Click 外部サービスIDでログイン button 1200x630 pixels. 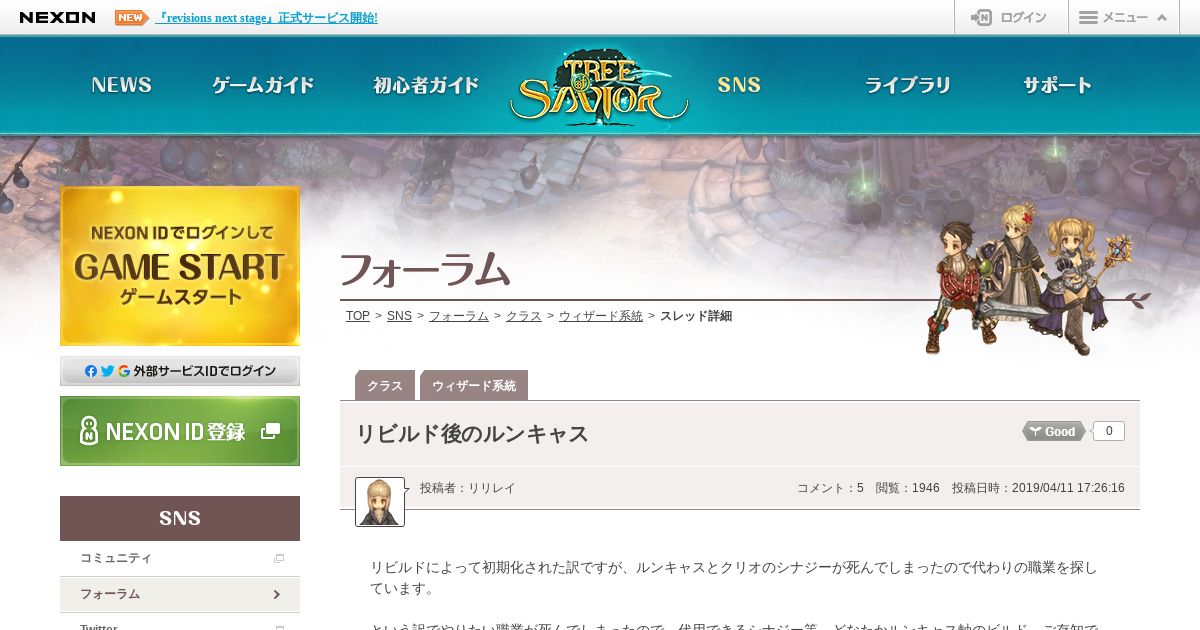[180, 371]
